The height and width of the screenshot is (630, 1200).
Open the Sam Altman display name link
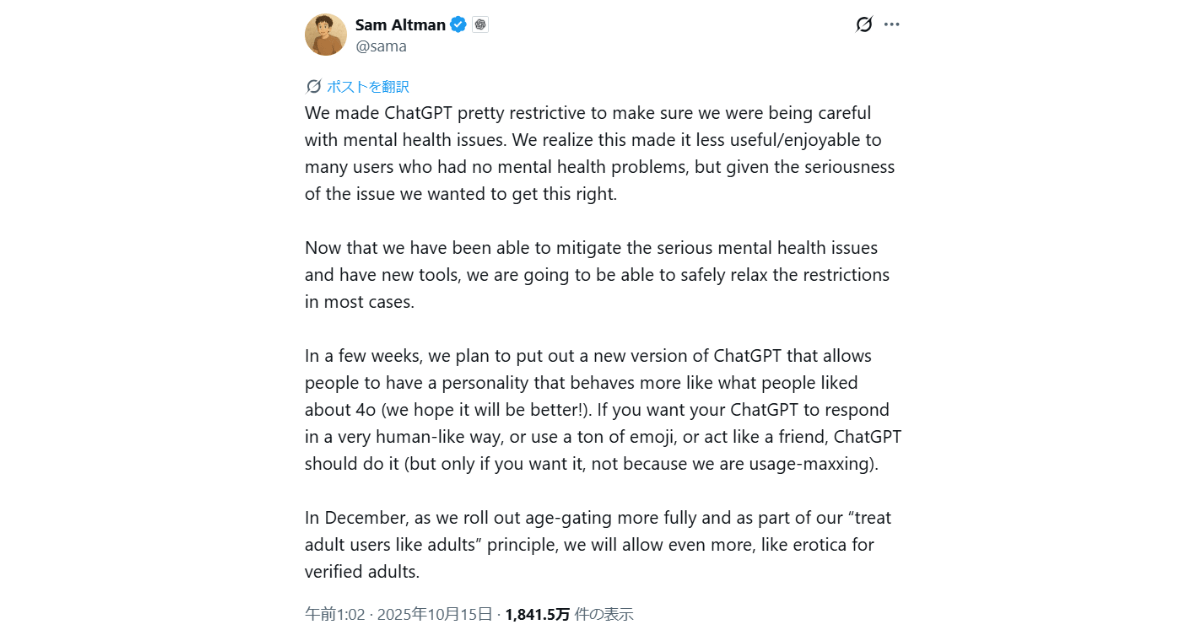400,25
